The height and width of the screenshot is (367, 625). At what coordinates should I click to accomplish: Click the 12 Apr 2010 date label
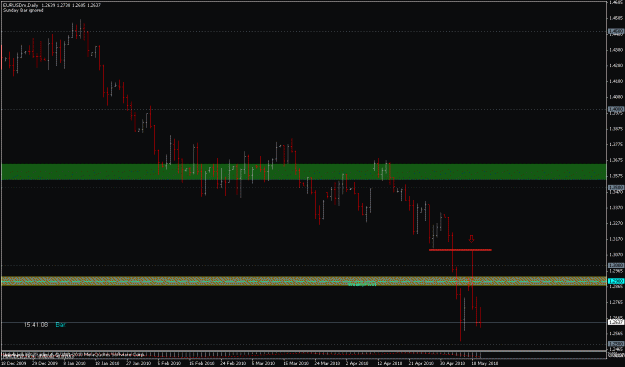point(390,363)
